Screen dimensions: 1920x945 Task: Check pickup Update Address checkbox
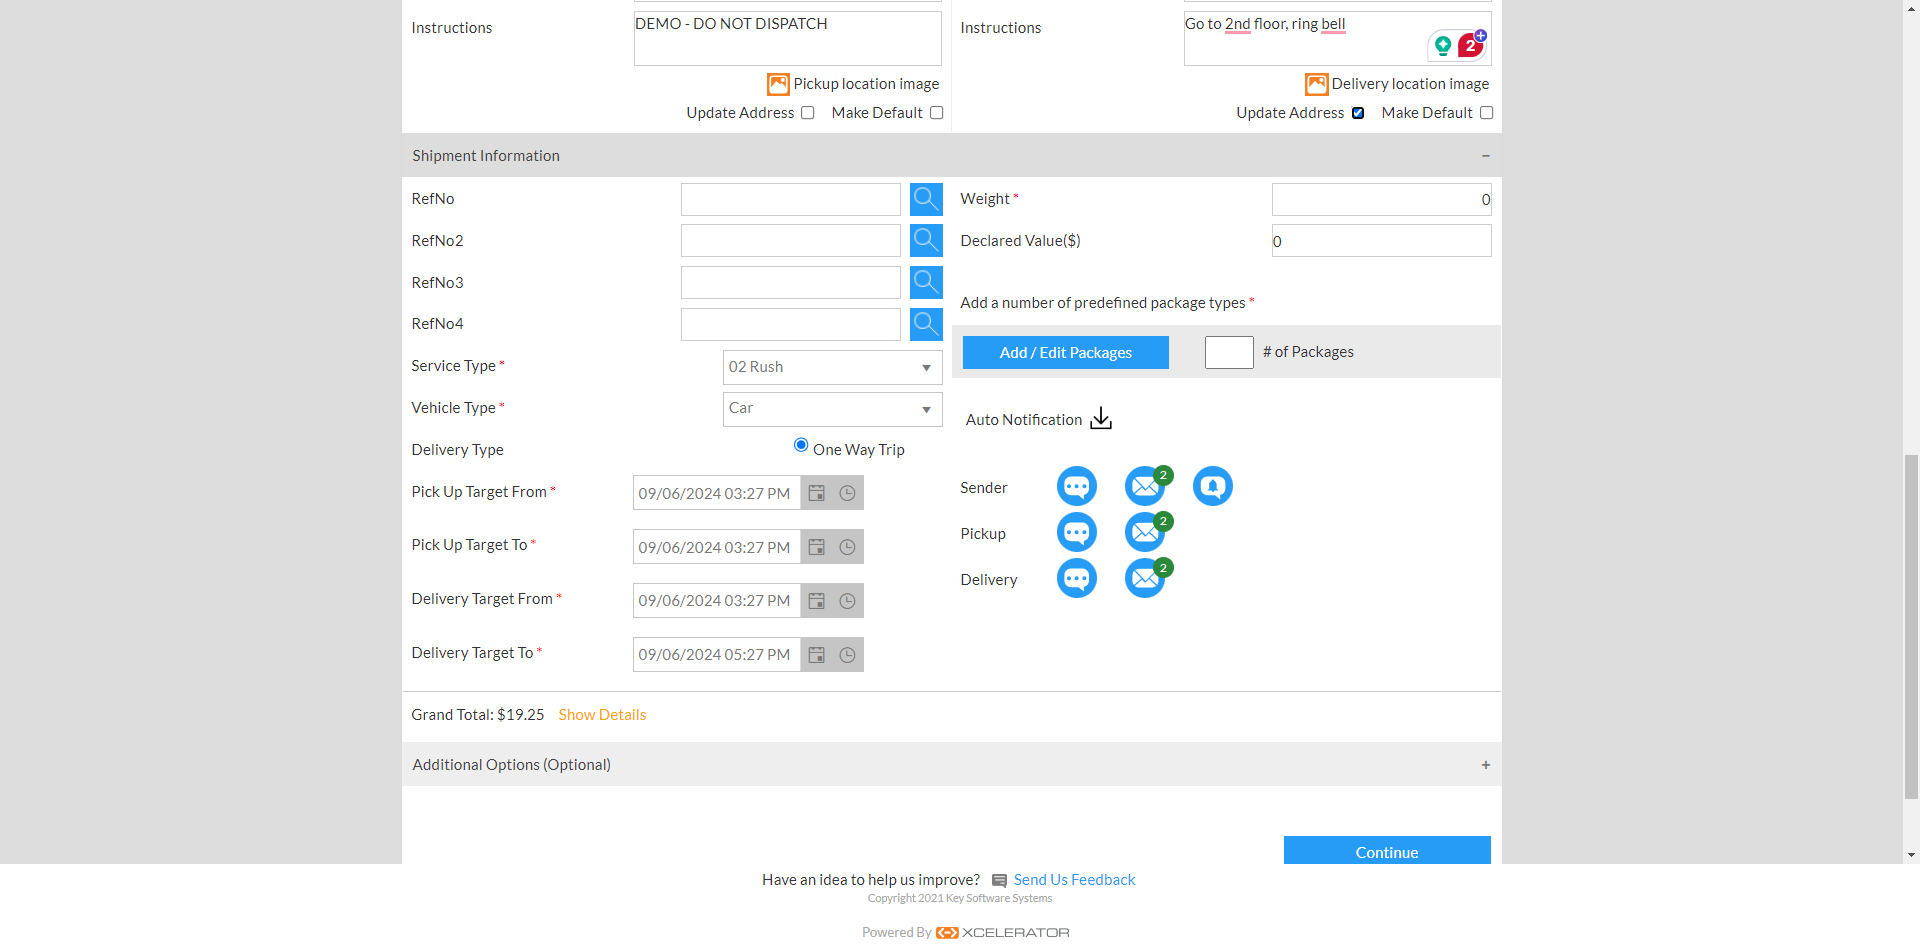pos(808,113)
